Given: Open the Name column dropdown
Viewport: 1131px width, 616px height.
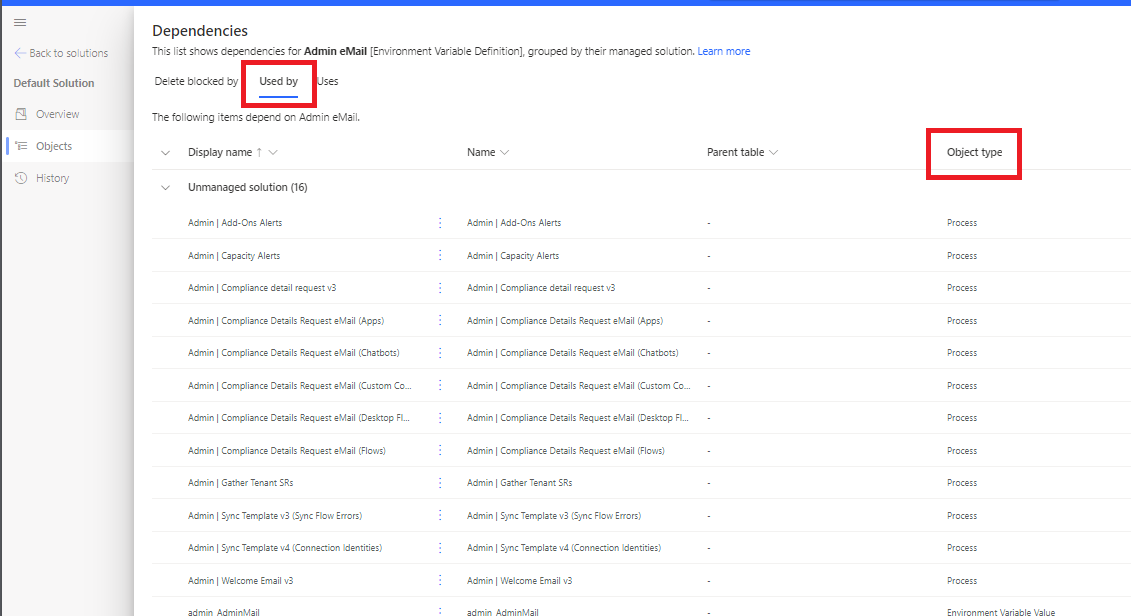Looking at the screenshot, I should (x=504, y=152).
